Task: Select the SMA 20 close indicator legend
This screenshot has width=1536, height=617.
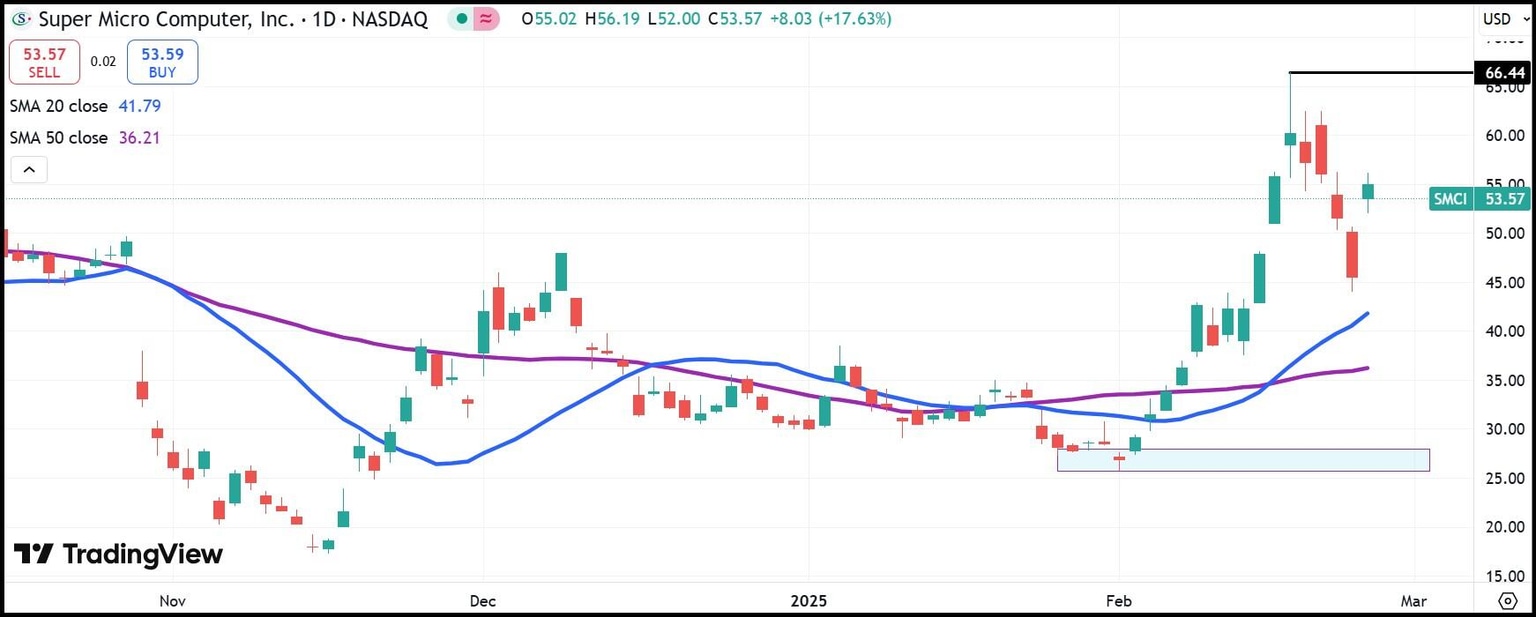Action: pos(85,105)
